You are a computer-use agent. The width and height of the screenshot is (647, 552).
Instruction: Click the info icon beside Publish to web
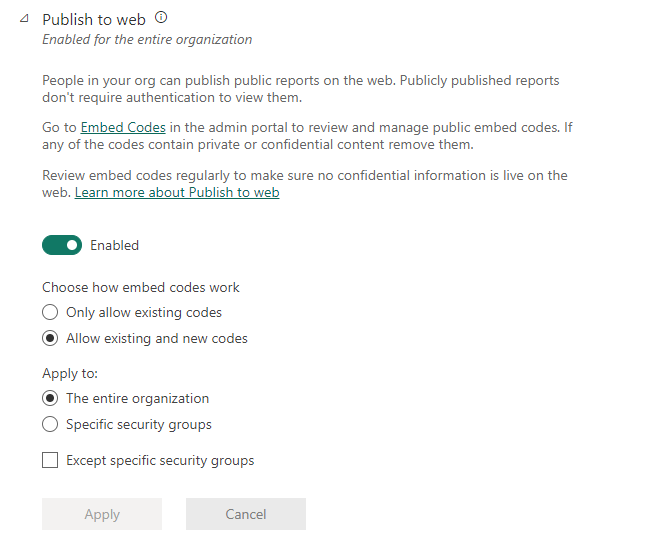(162, 18)
